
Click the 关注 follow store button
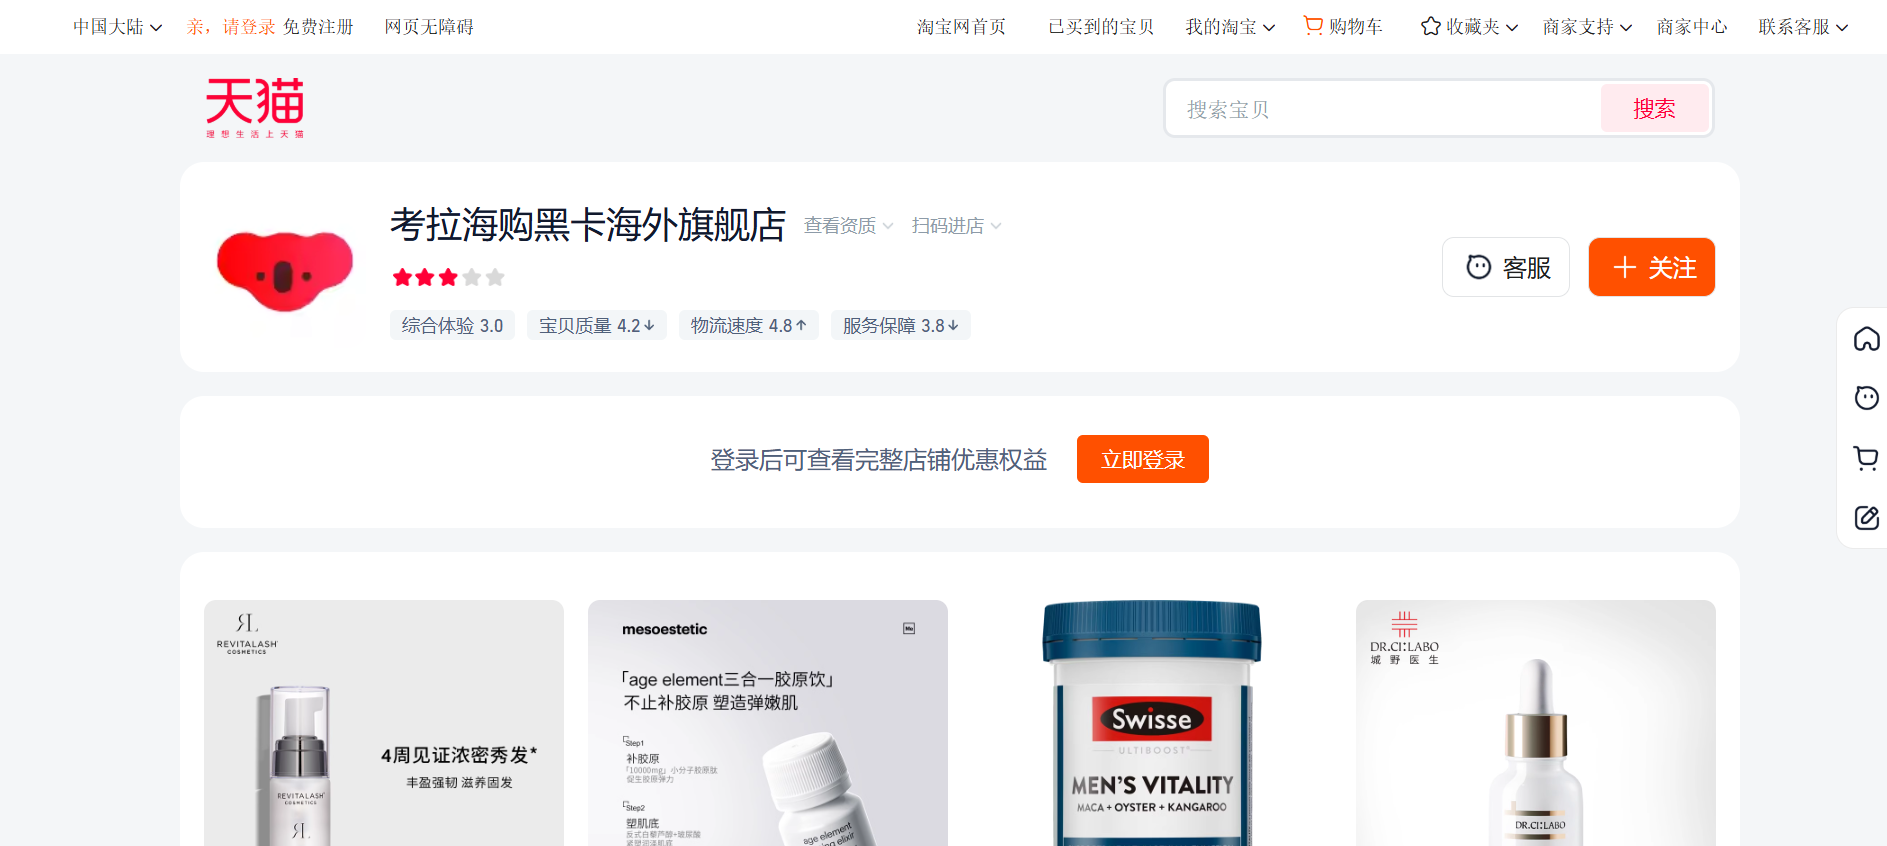click(1652, 267)
